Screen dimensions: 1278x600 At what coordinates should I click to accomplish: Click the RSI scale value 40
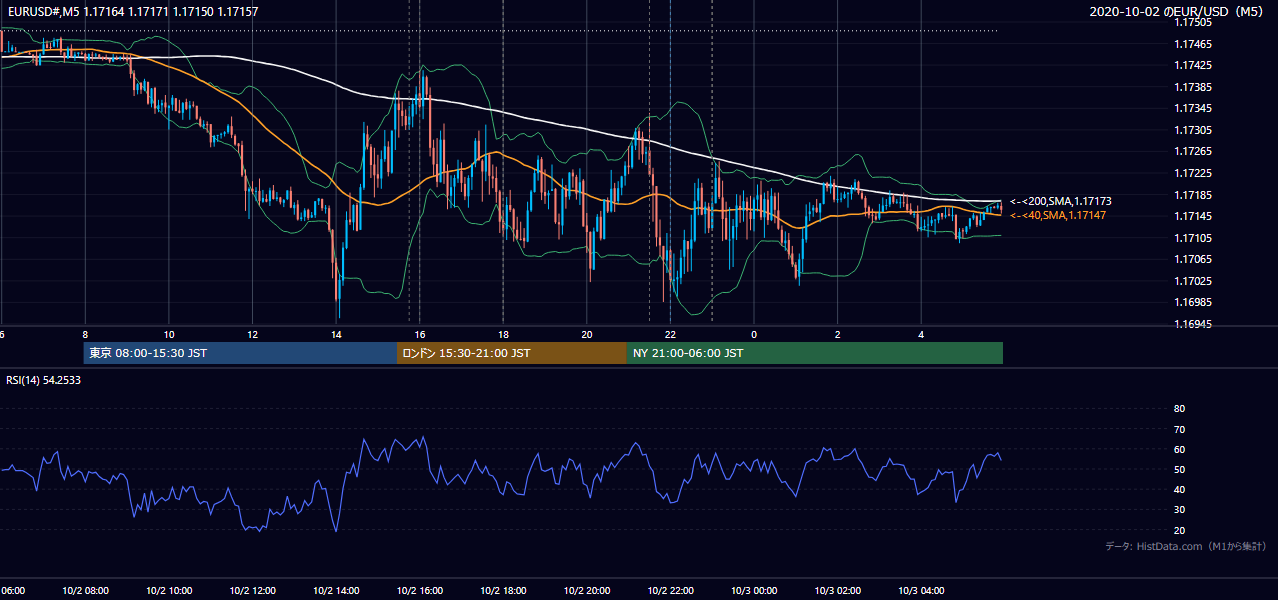(1179, 489)
